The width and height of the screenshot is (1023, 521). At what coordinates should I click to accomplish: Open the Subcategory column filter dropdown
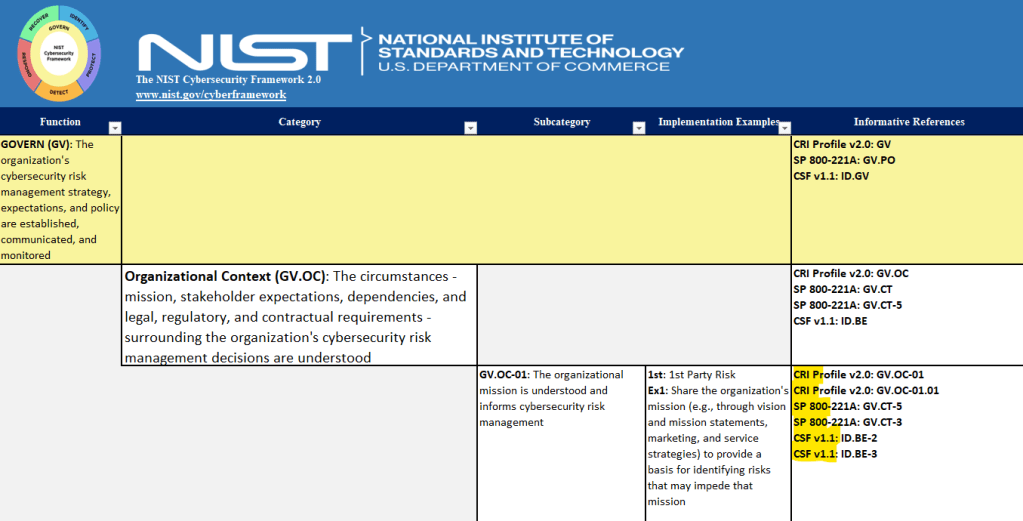pyautogui.click(x=639, y=127)
